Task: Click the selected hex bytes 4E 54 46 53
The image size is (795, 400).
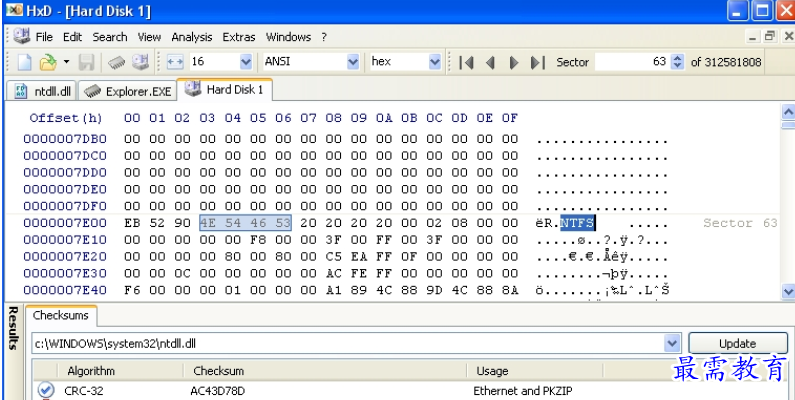Action: 245,223
